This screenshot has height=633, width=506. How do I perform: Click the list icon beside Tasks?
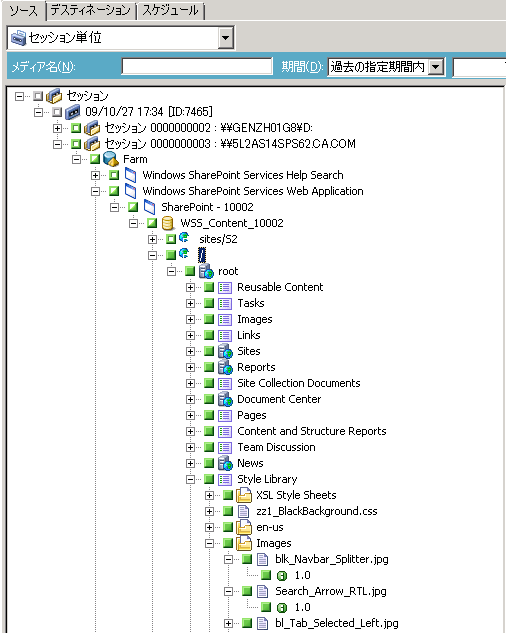point(225,303)
